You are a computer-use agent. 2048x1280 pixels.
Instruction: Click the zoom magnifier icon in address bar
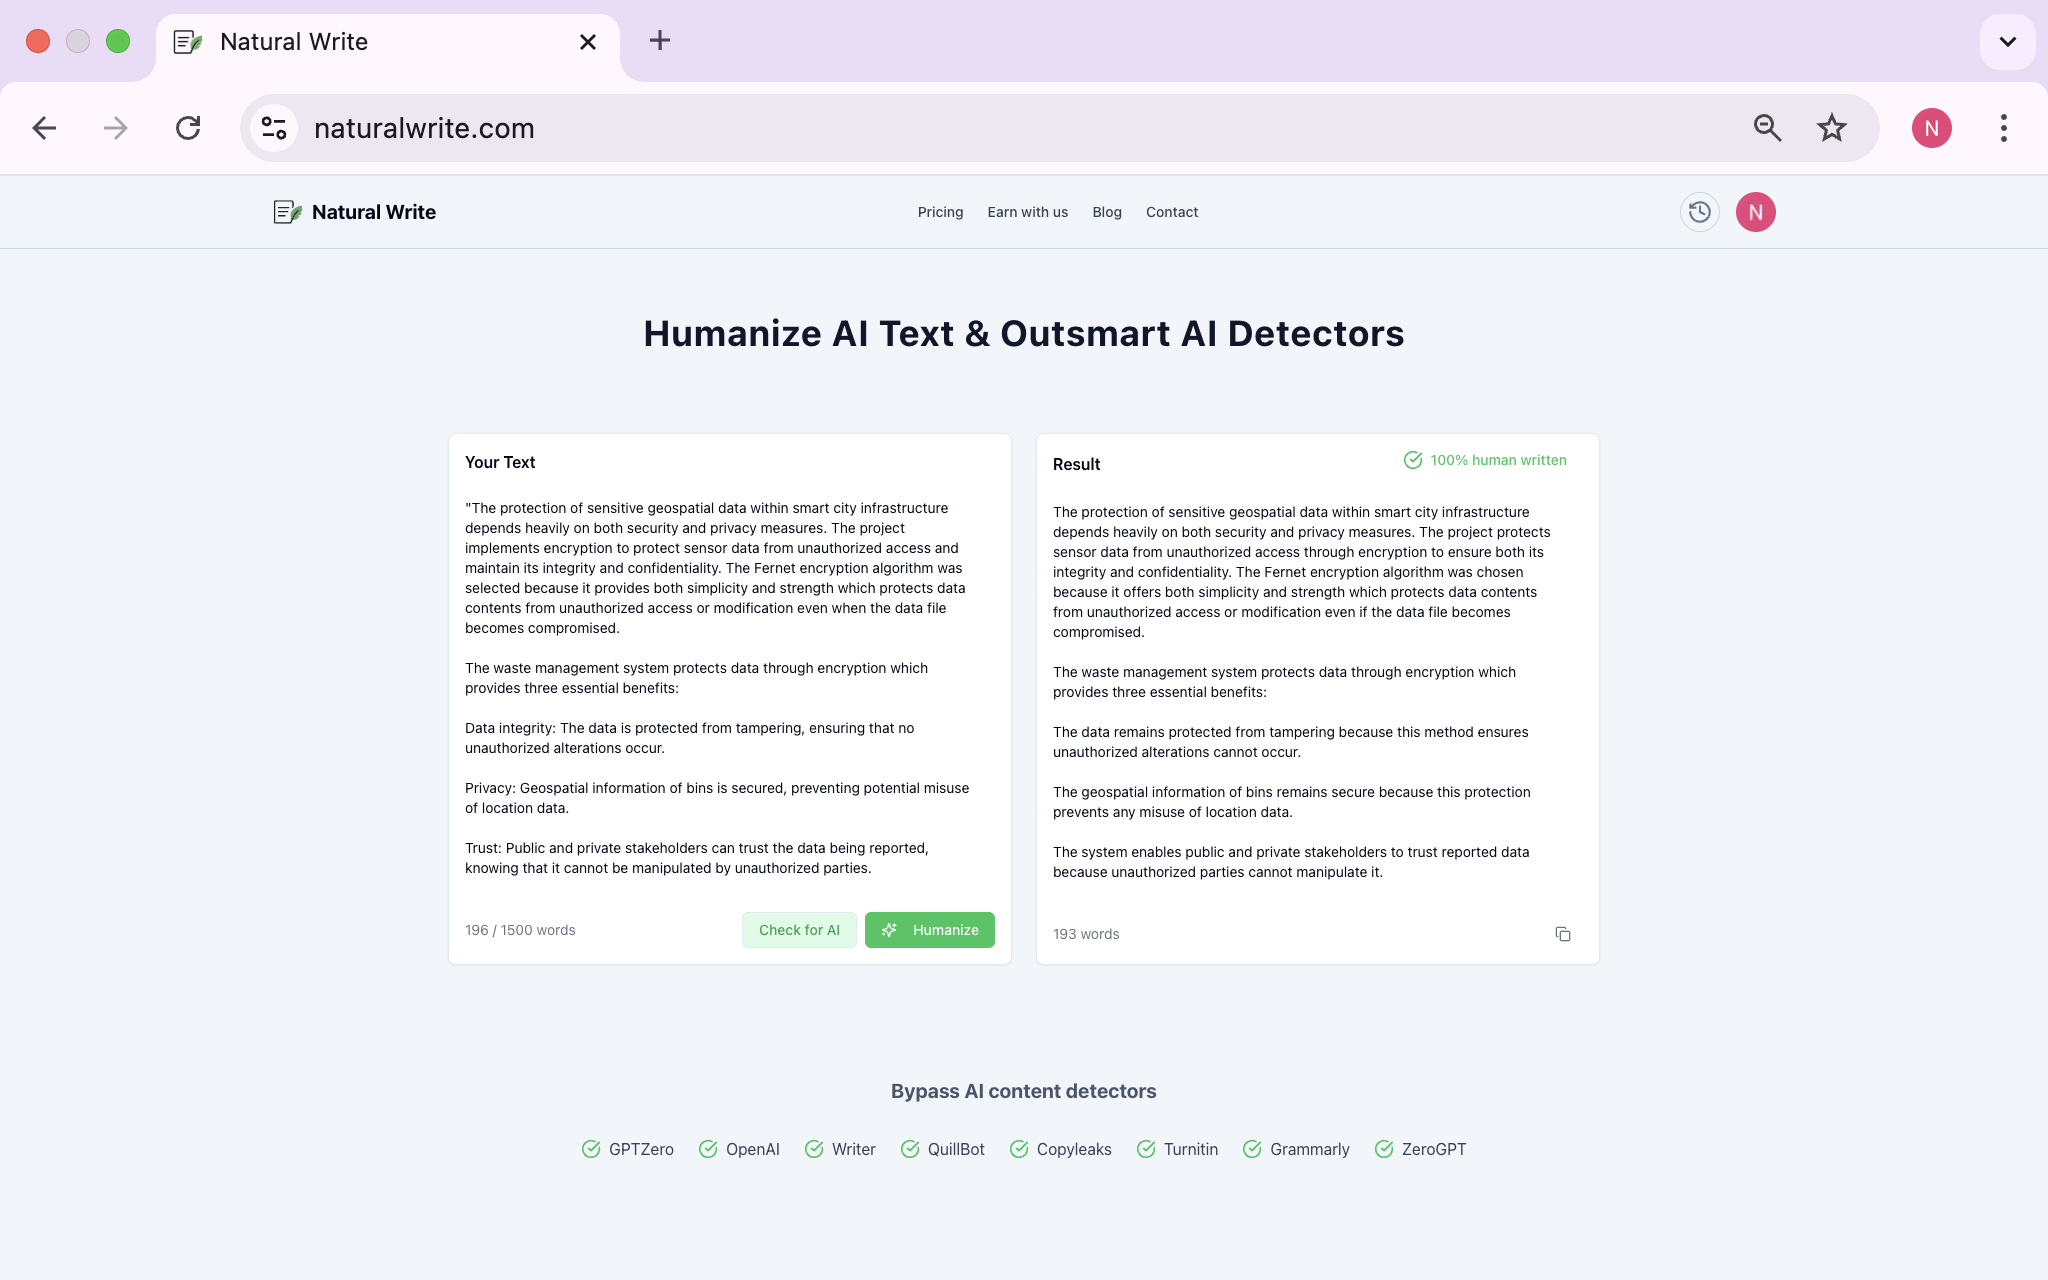coord(1767,128)
